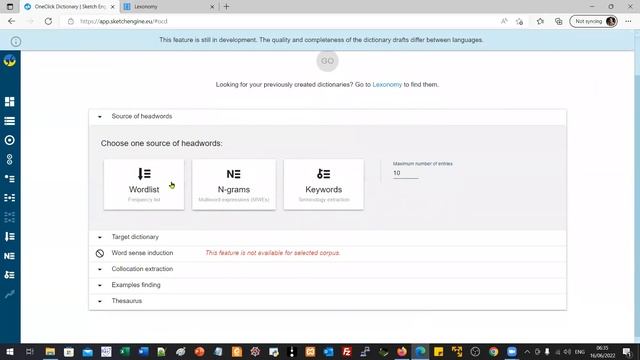
Task: Click the disabled icon beside Word sense induction
Action: pyautogui.click(x=100, y=253)
